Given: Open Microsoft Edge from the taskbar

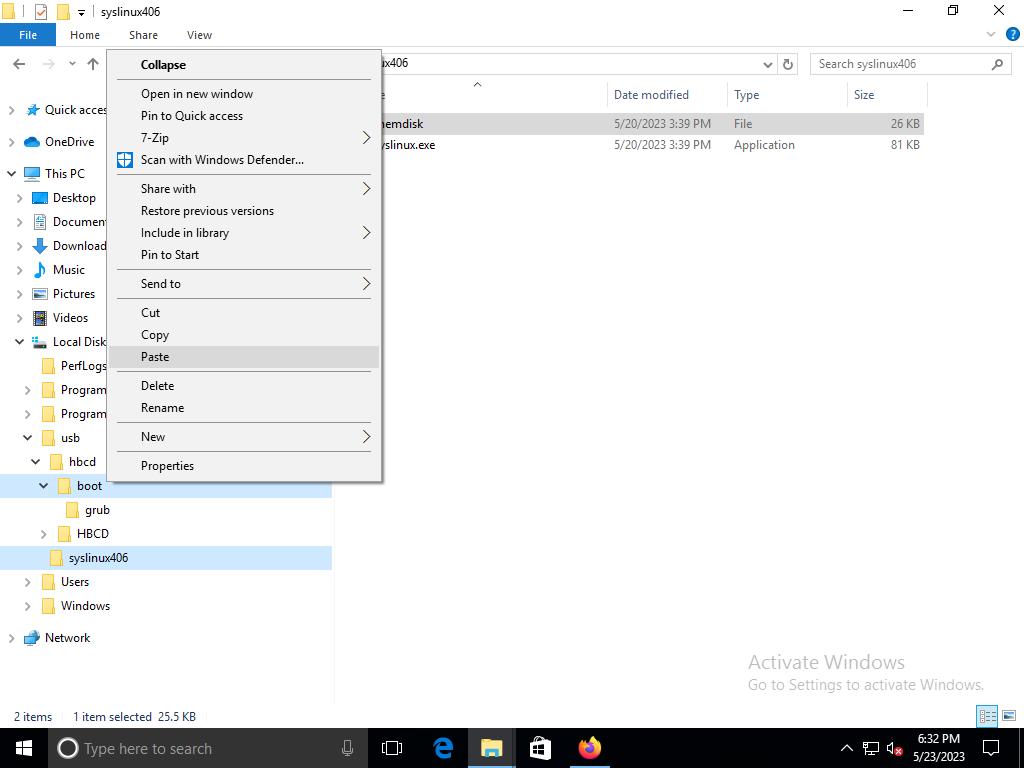Looking at the screenshot, I should tap(443, 748).
